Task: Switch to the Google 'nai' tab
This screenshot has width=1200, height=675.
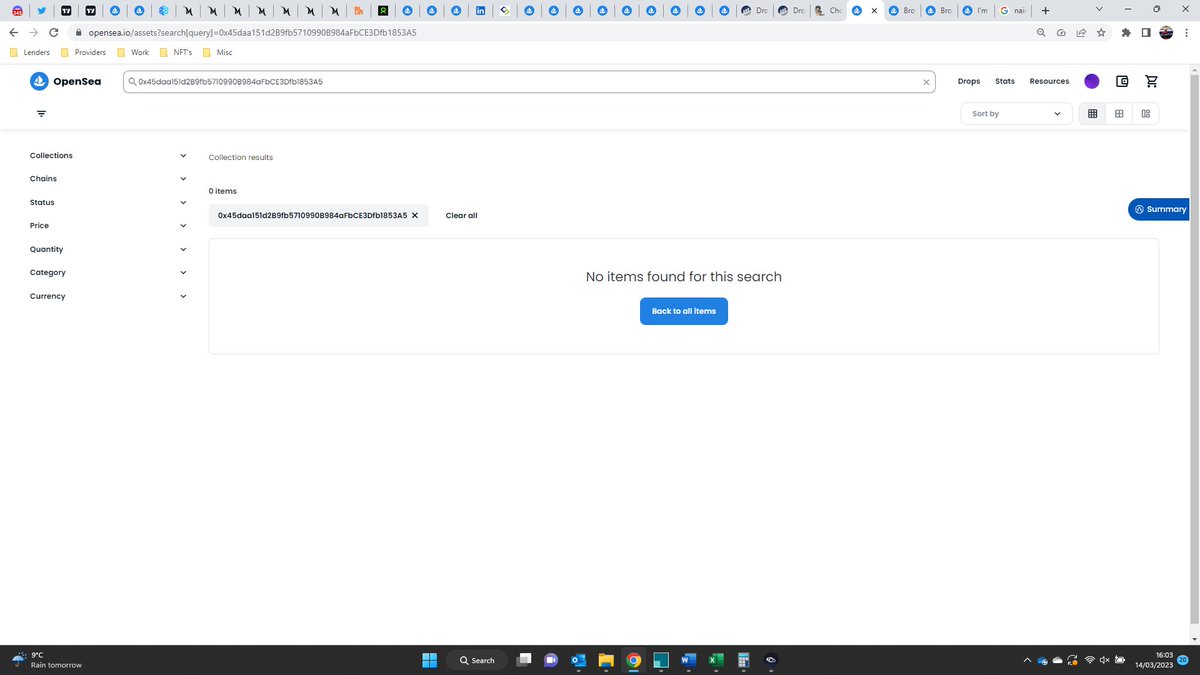Action: click(x=1013, y=10)
